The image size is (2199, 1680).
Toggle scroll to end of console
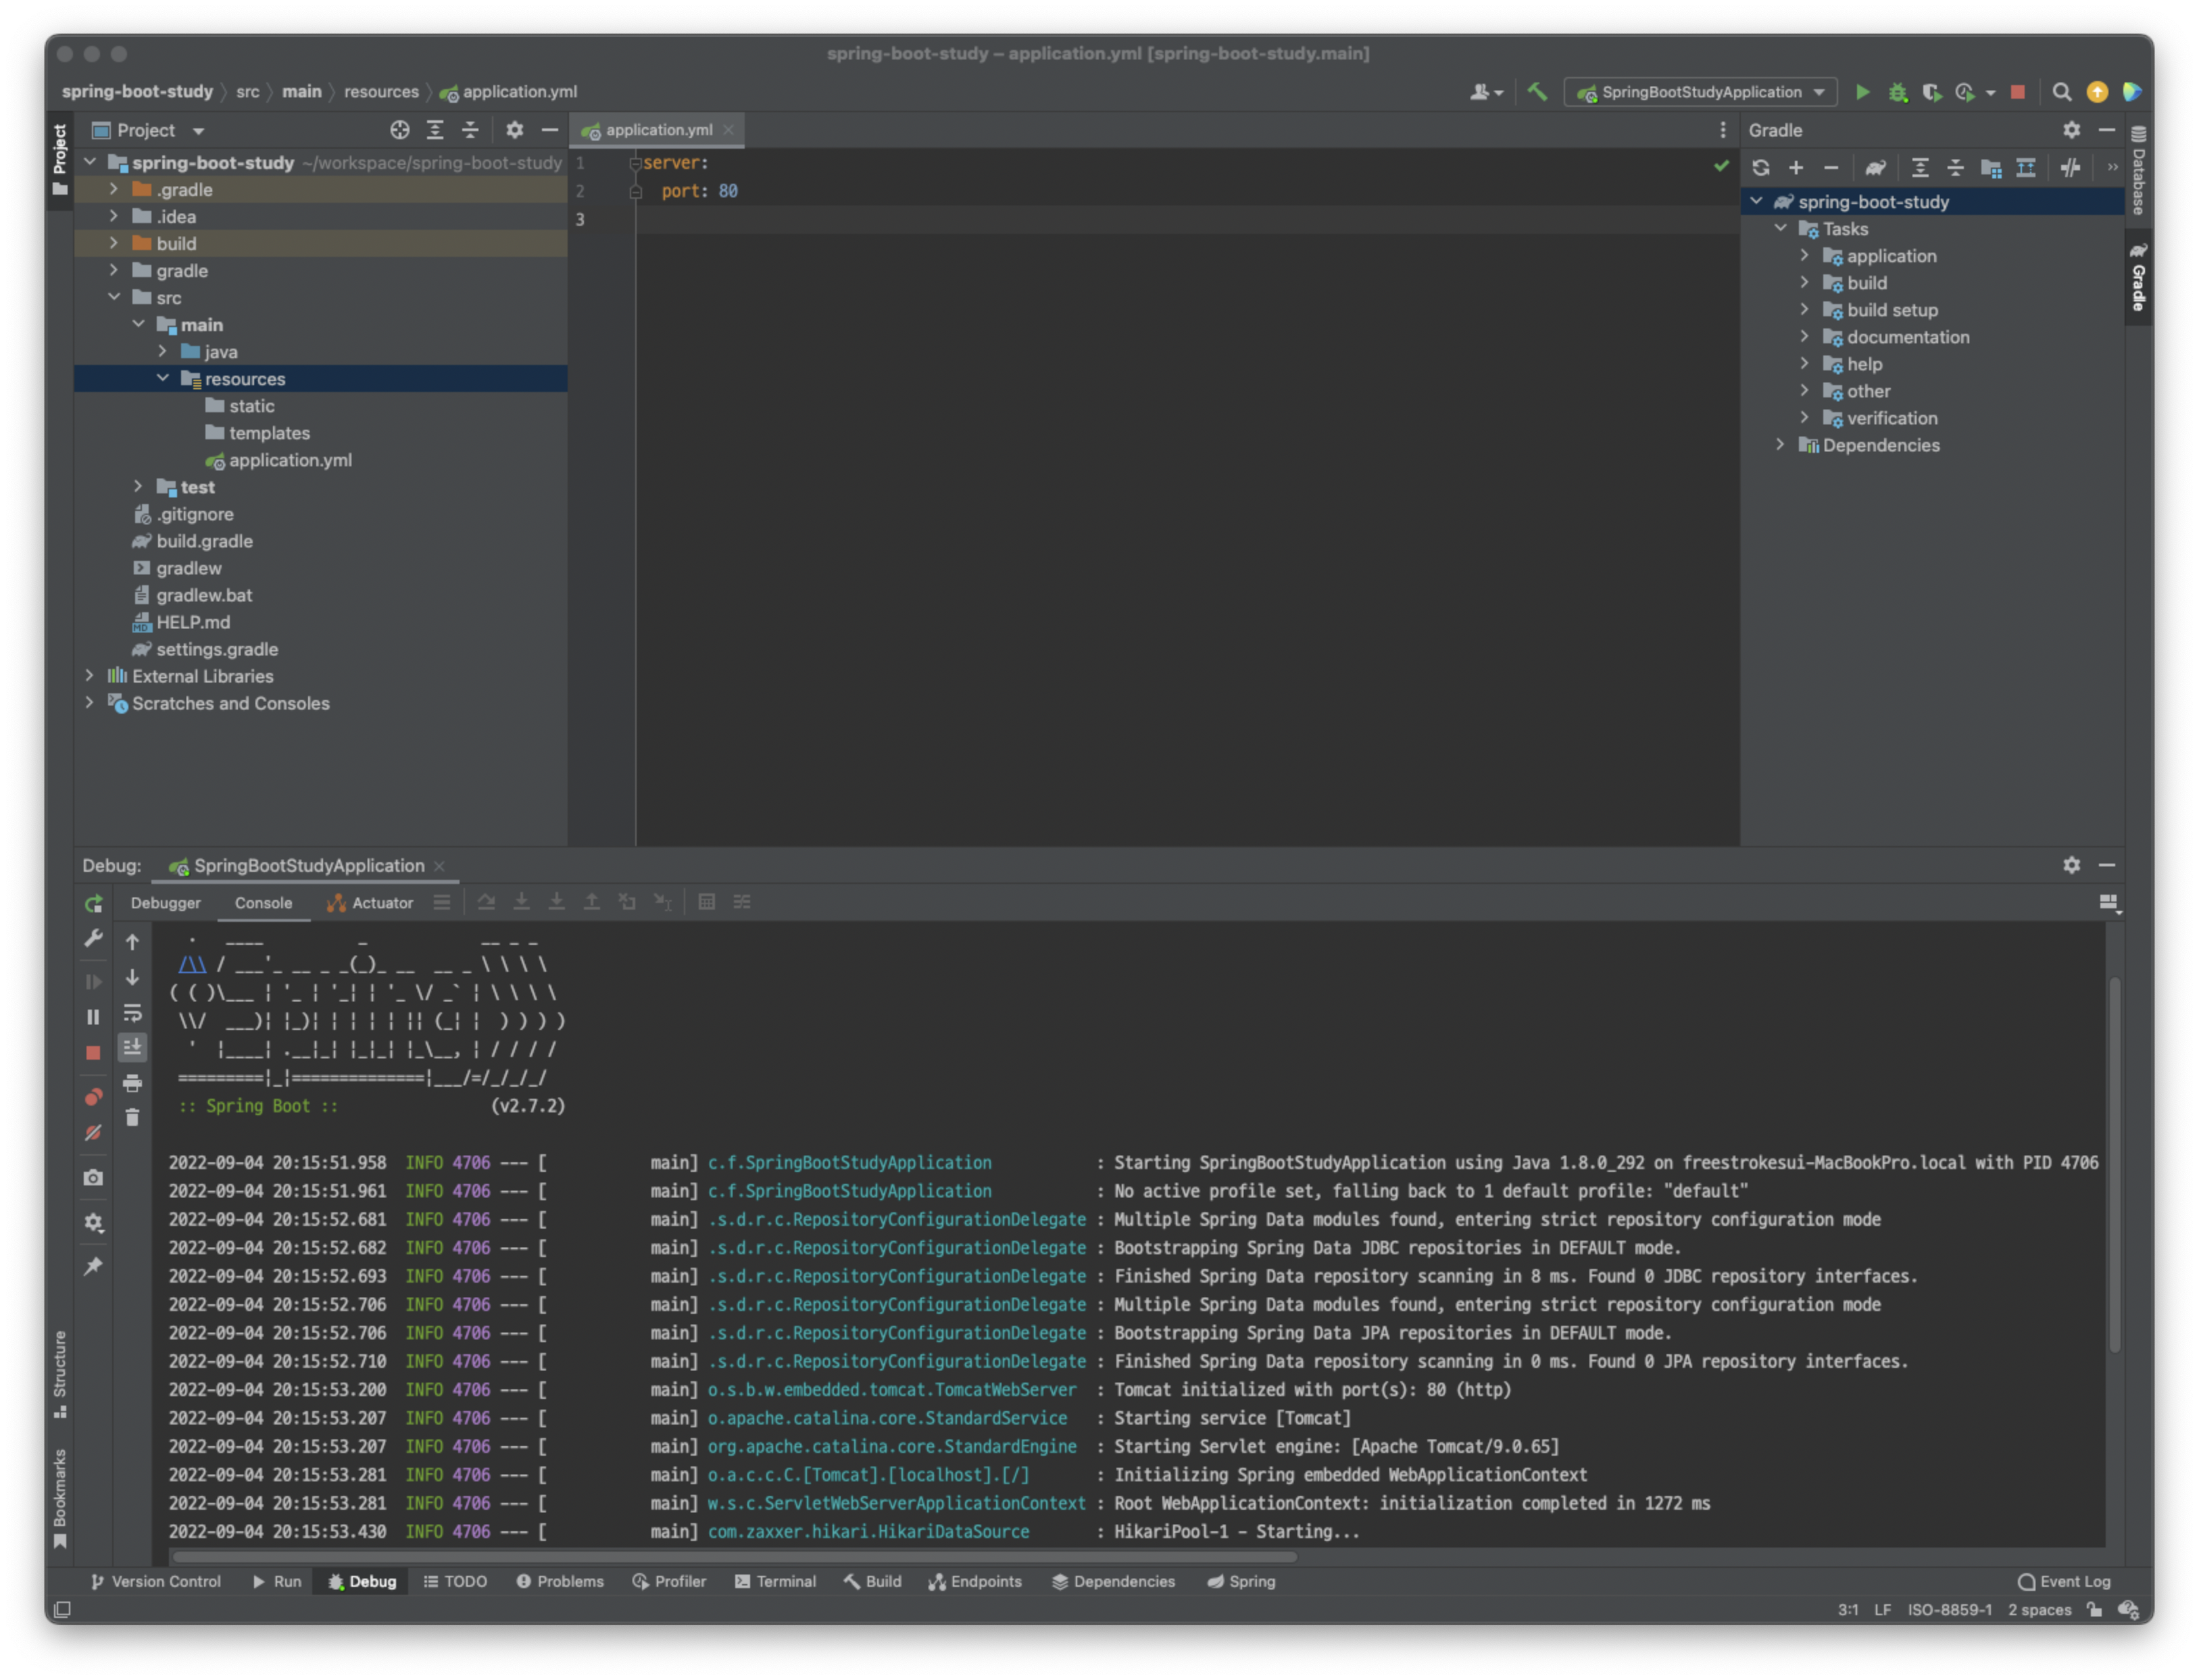[x=132, y=1047]
